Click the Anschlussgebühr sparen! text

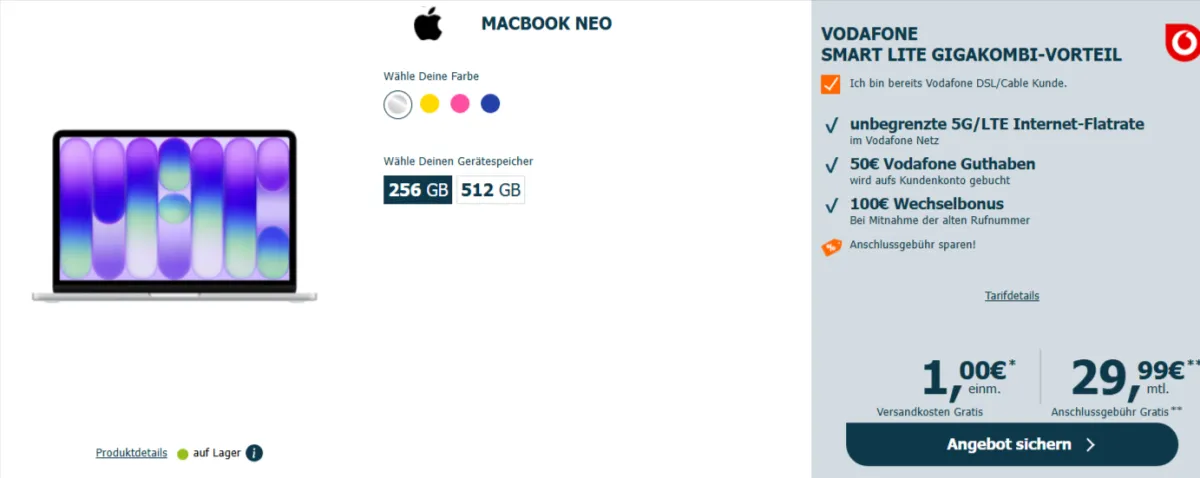(x=912, y=245)
